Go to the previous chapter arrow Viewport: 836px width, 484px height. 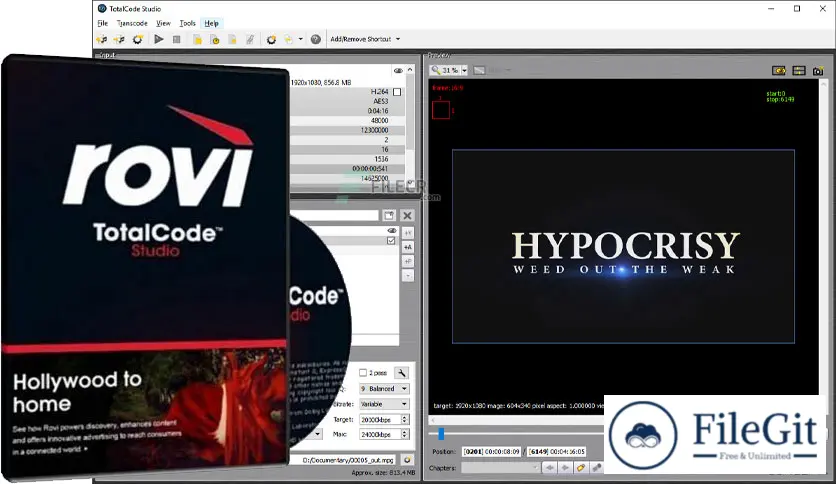point(549,467)
